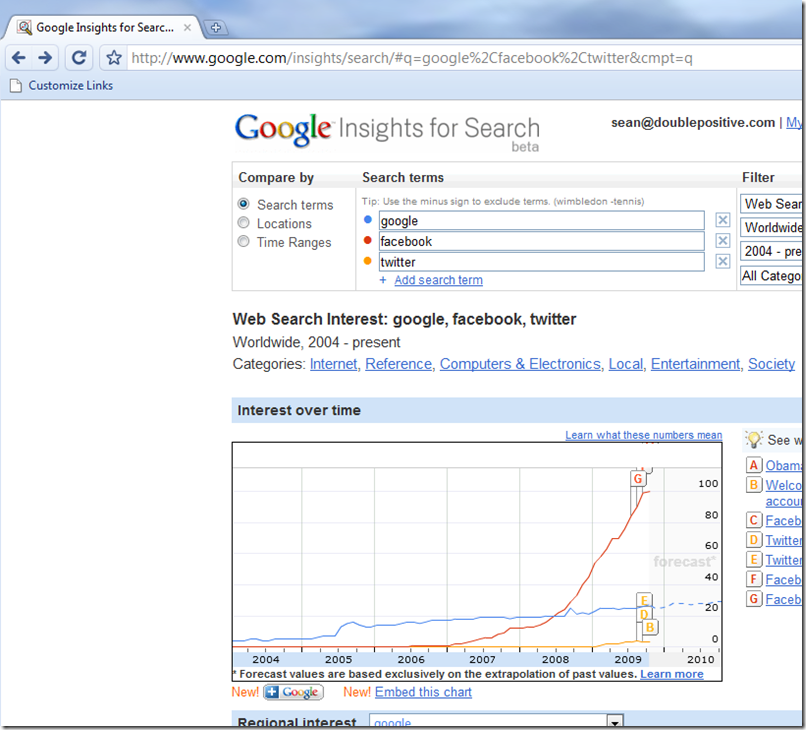Open the Twitter headline beside letter D
Screen dimensions: 806x730
[783, 540]
